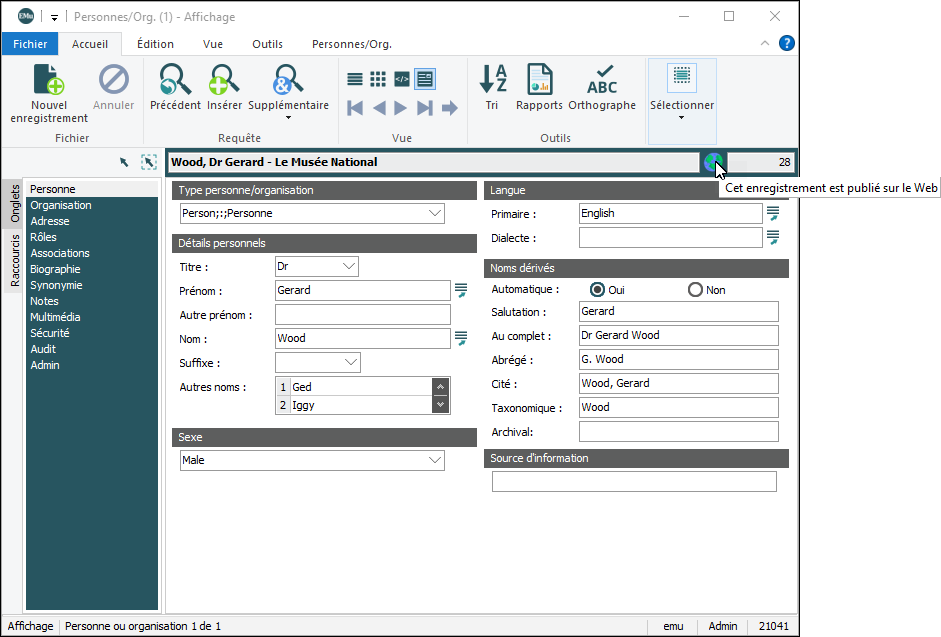Click the Précédent search icon
941x637 pixels.
(175, 80)
